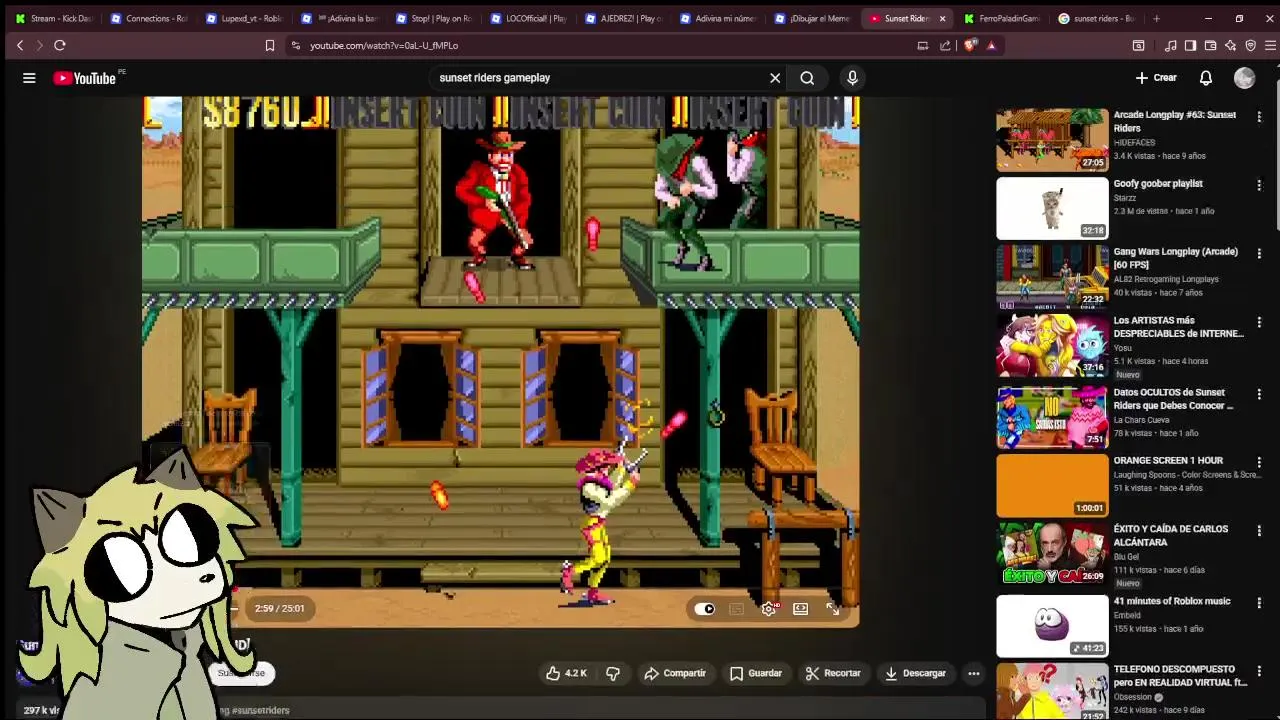Open options for 41 minutes of Roblox music
Image resolution: width=1280 pixels, height=720 pixels.
point(1259,602)
